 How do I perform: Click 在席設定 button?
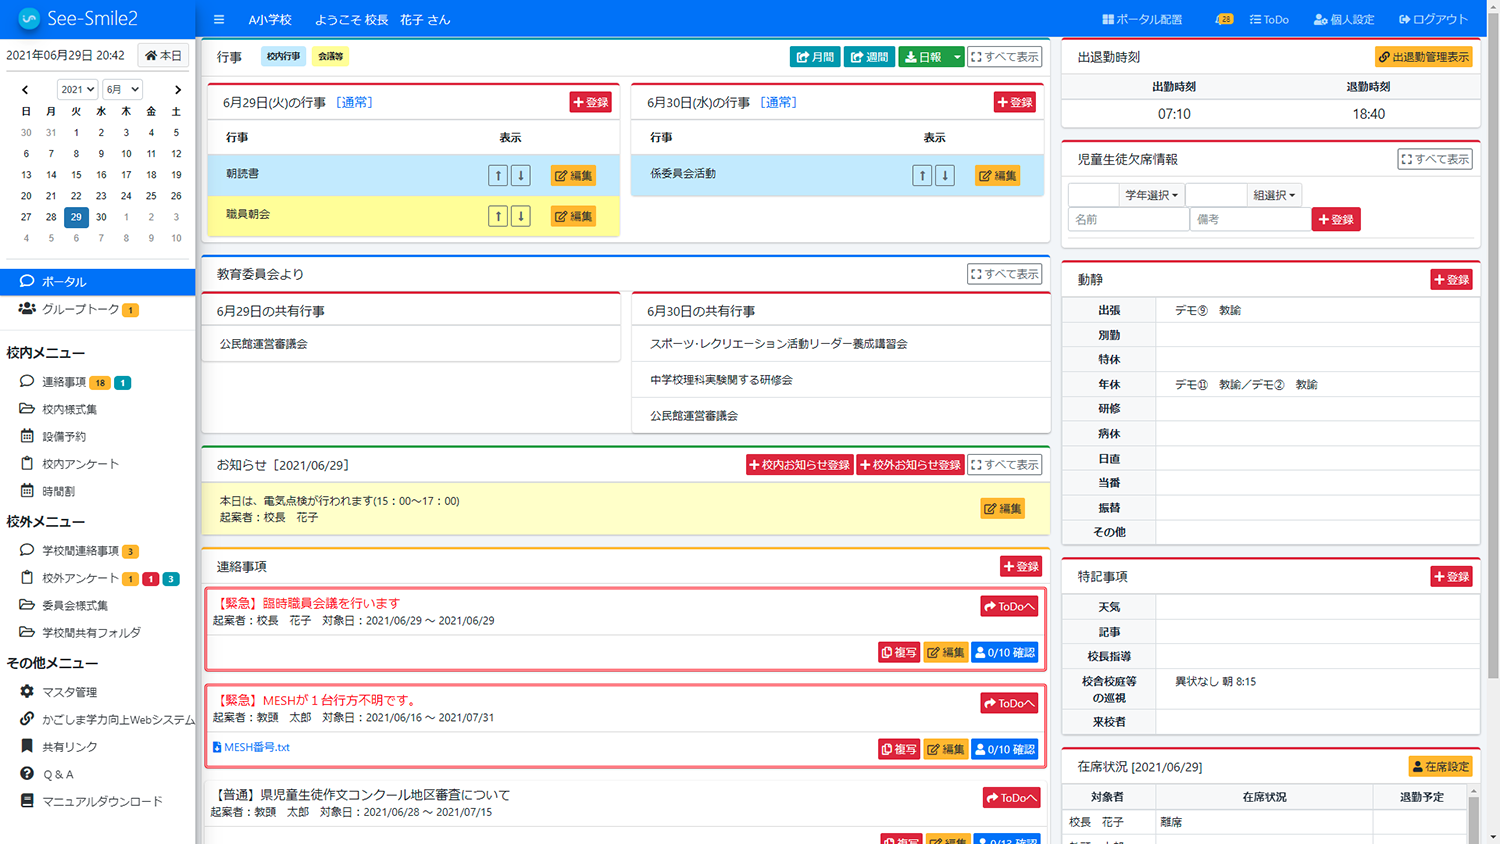point(1440,767)
